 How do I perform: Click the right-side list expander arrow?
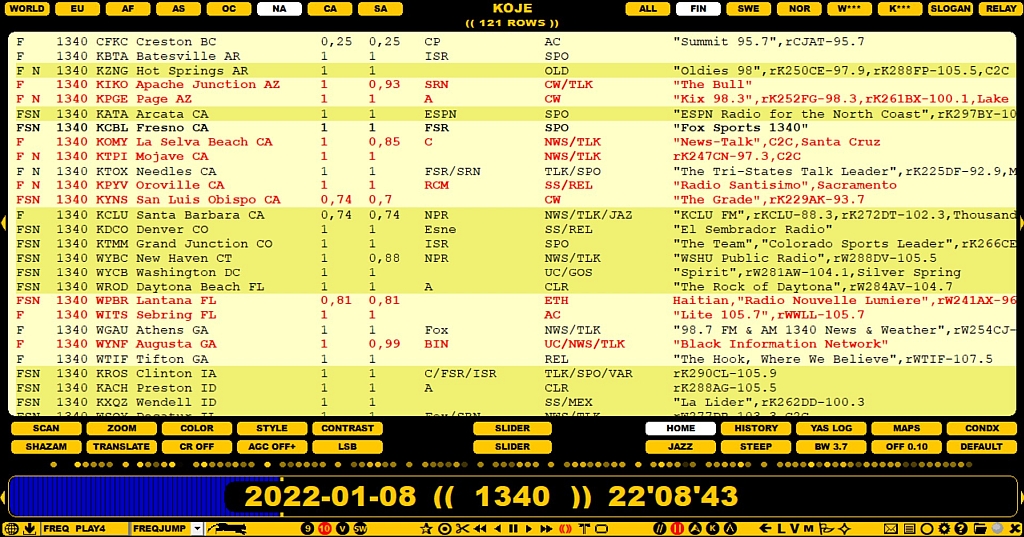(1020, 223)
